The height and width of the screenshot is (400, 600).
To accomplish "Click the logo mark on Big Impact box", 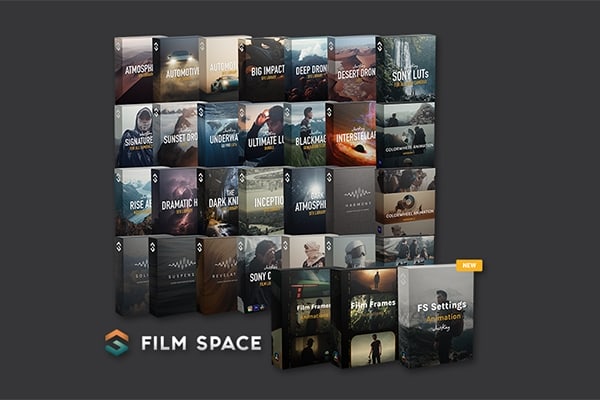I will [x=242, y=47].
